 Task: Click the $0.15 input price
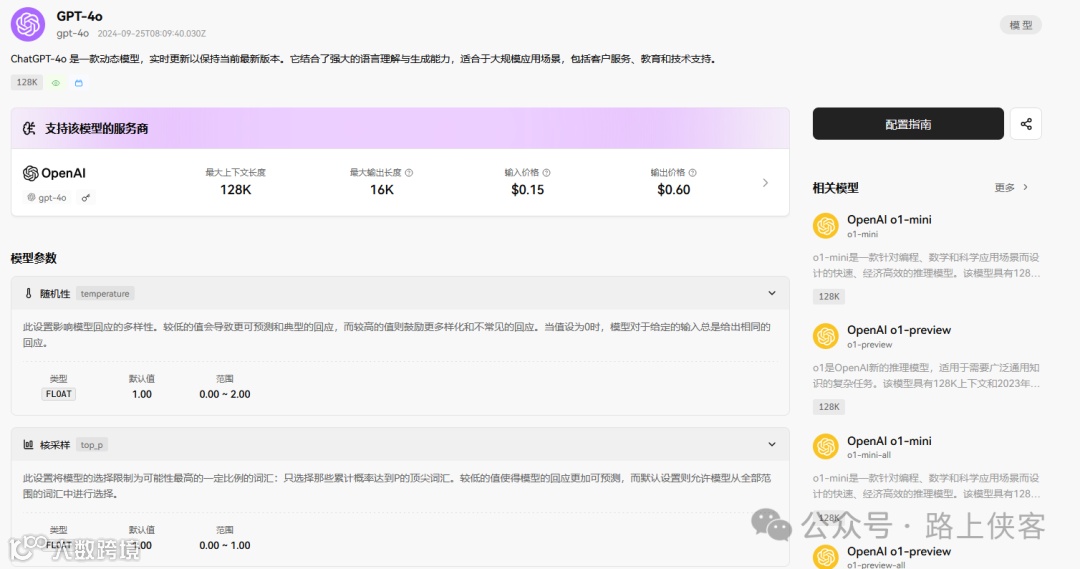pyautogui.click(x=528, y=189)
